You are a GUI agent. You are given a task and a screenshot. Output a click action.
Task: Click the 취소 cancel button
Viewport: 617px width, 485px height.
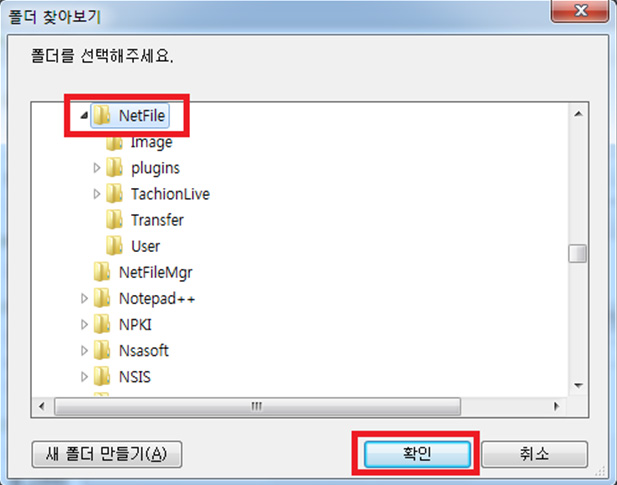pyautogui.click(x=534, y=454)
